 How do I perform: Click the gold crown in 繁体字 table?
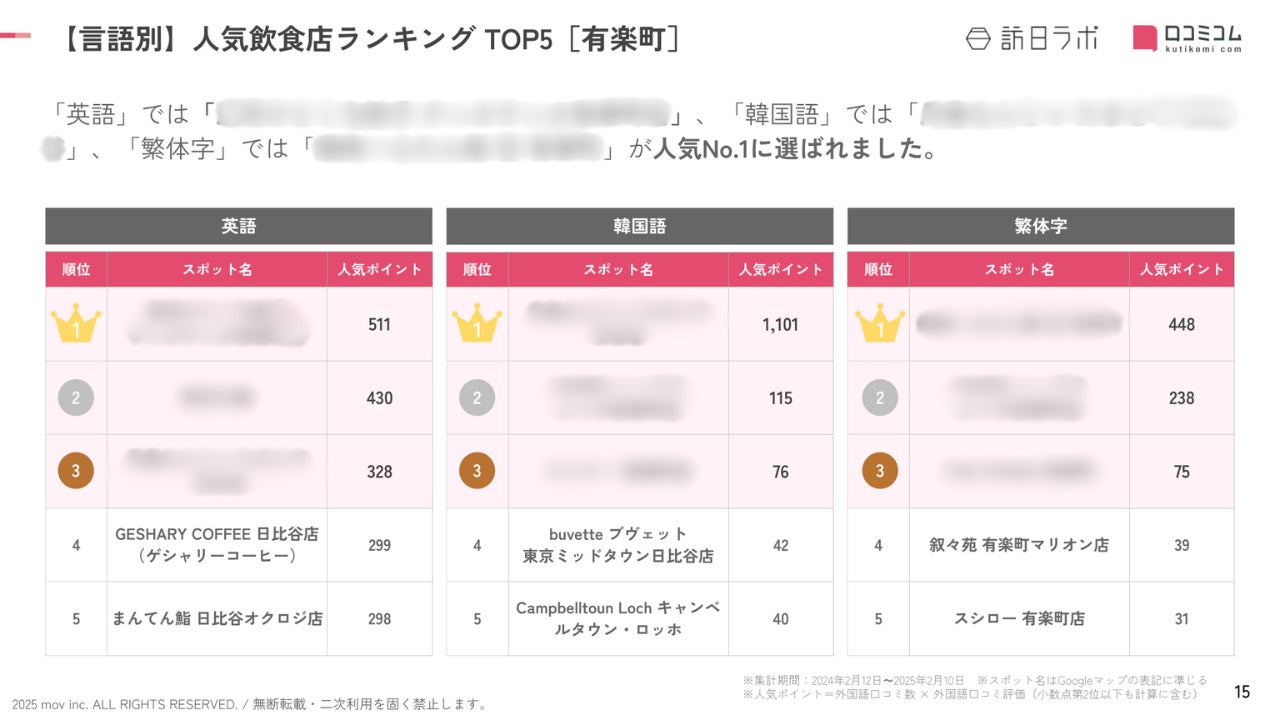pos(879,324)
